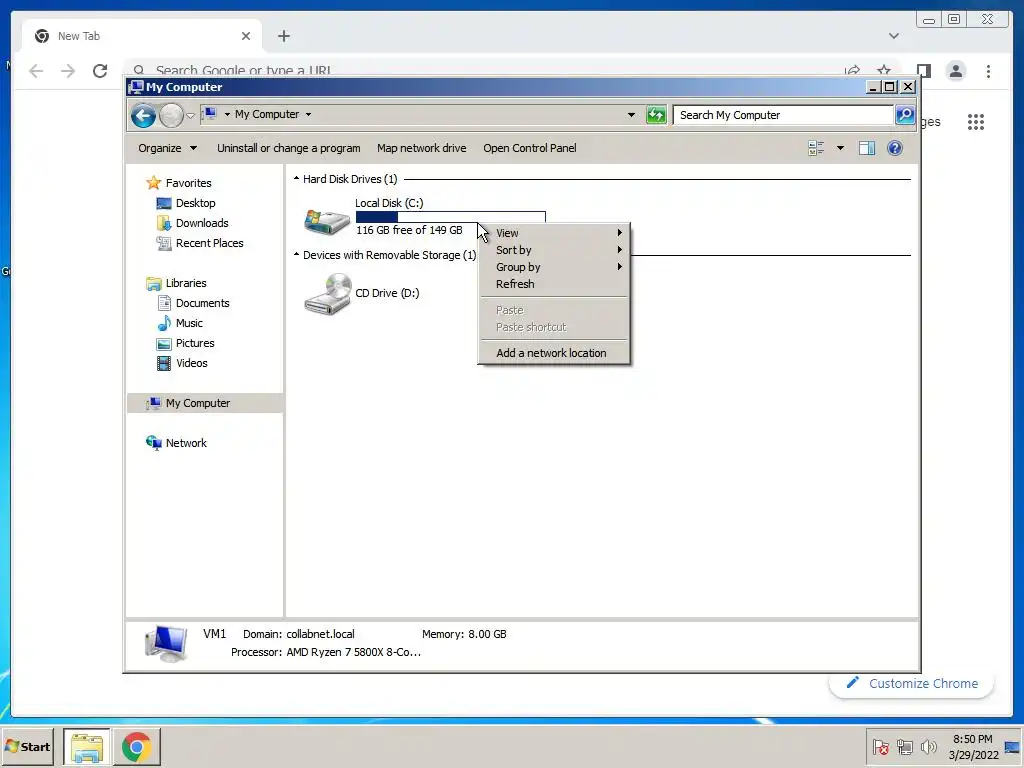Viewport: 1024px width, 768px height.
Task: Open recent pages dropdown beside Forward arrow
Action: click(190, 116)
